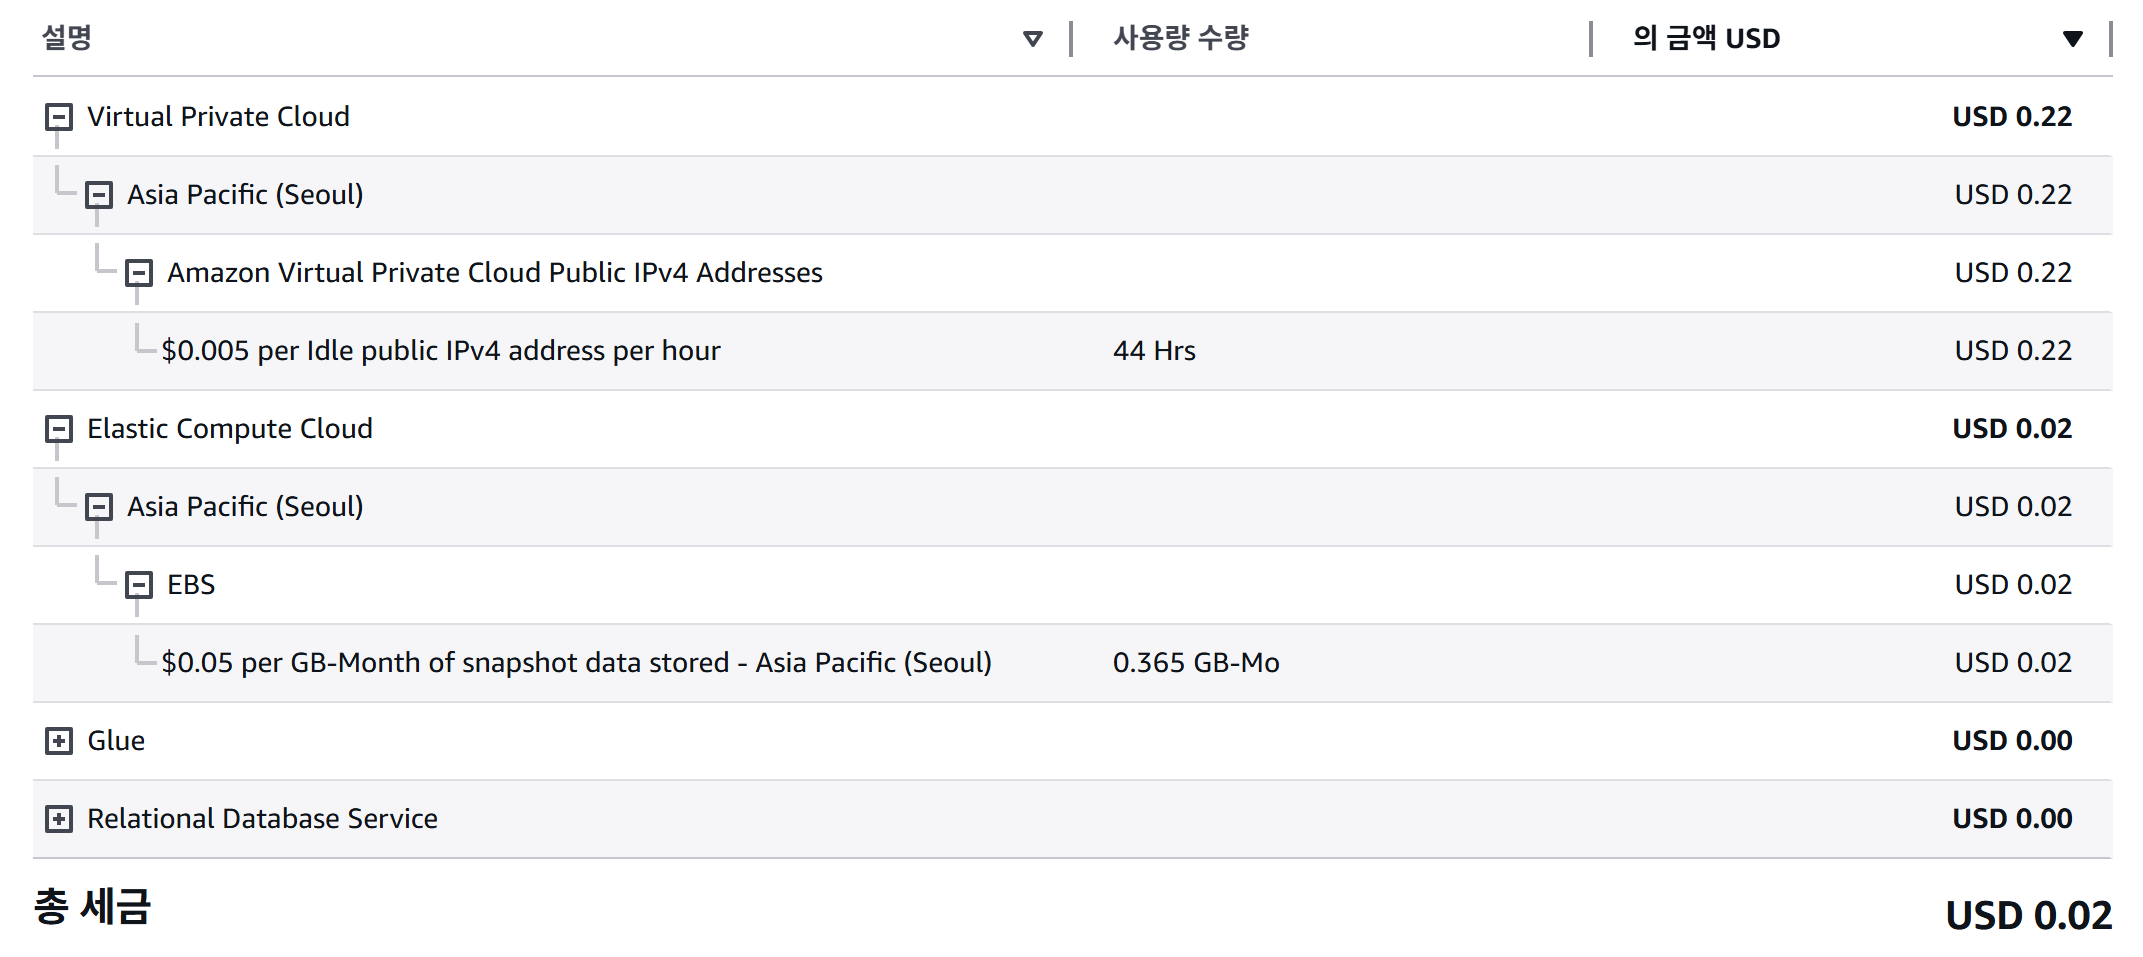Screen dimensions: 2143x957
Task: Select the EBS label
Action: [x=191, y=585]
